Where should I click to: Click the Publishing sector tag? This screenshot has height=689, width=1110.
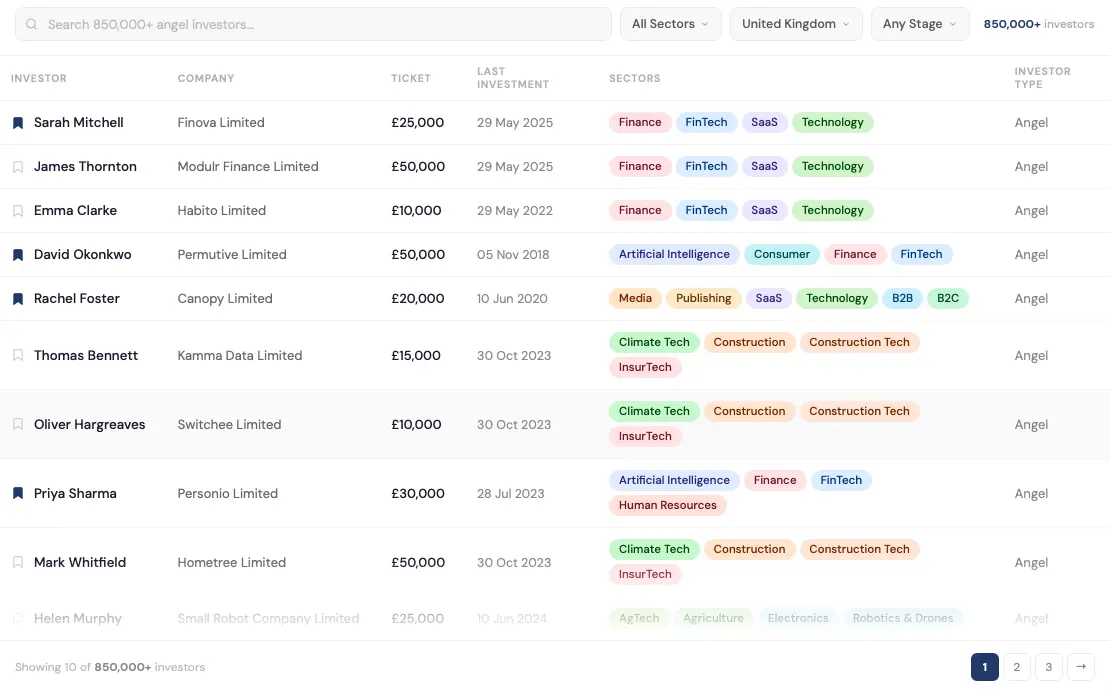(x=703, y=298)
